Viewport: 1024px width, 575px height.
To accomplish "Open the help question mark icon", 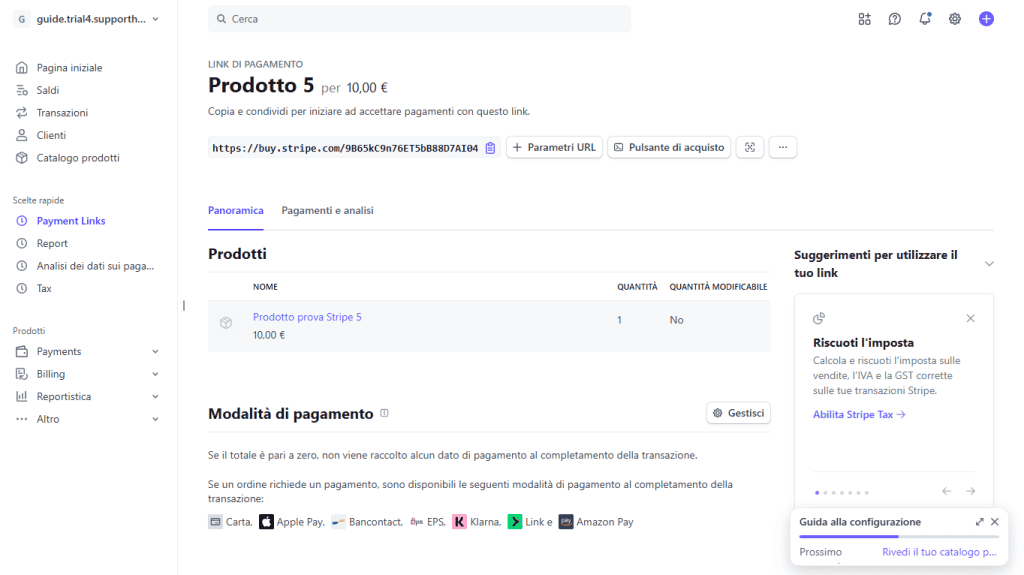I will [894, 19].
